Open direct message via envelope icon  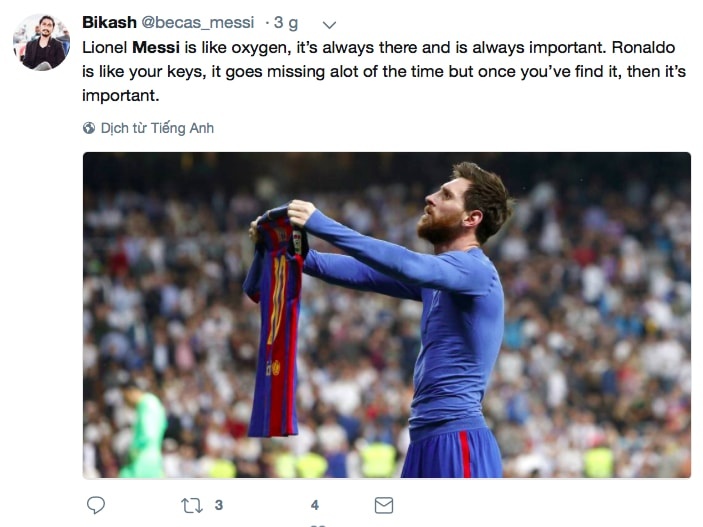pyautogui.click(x=383, y=505)
